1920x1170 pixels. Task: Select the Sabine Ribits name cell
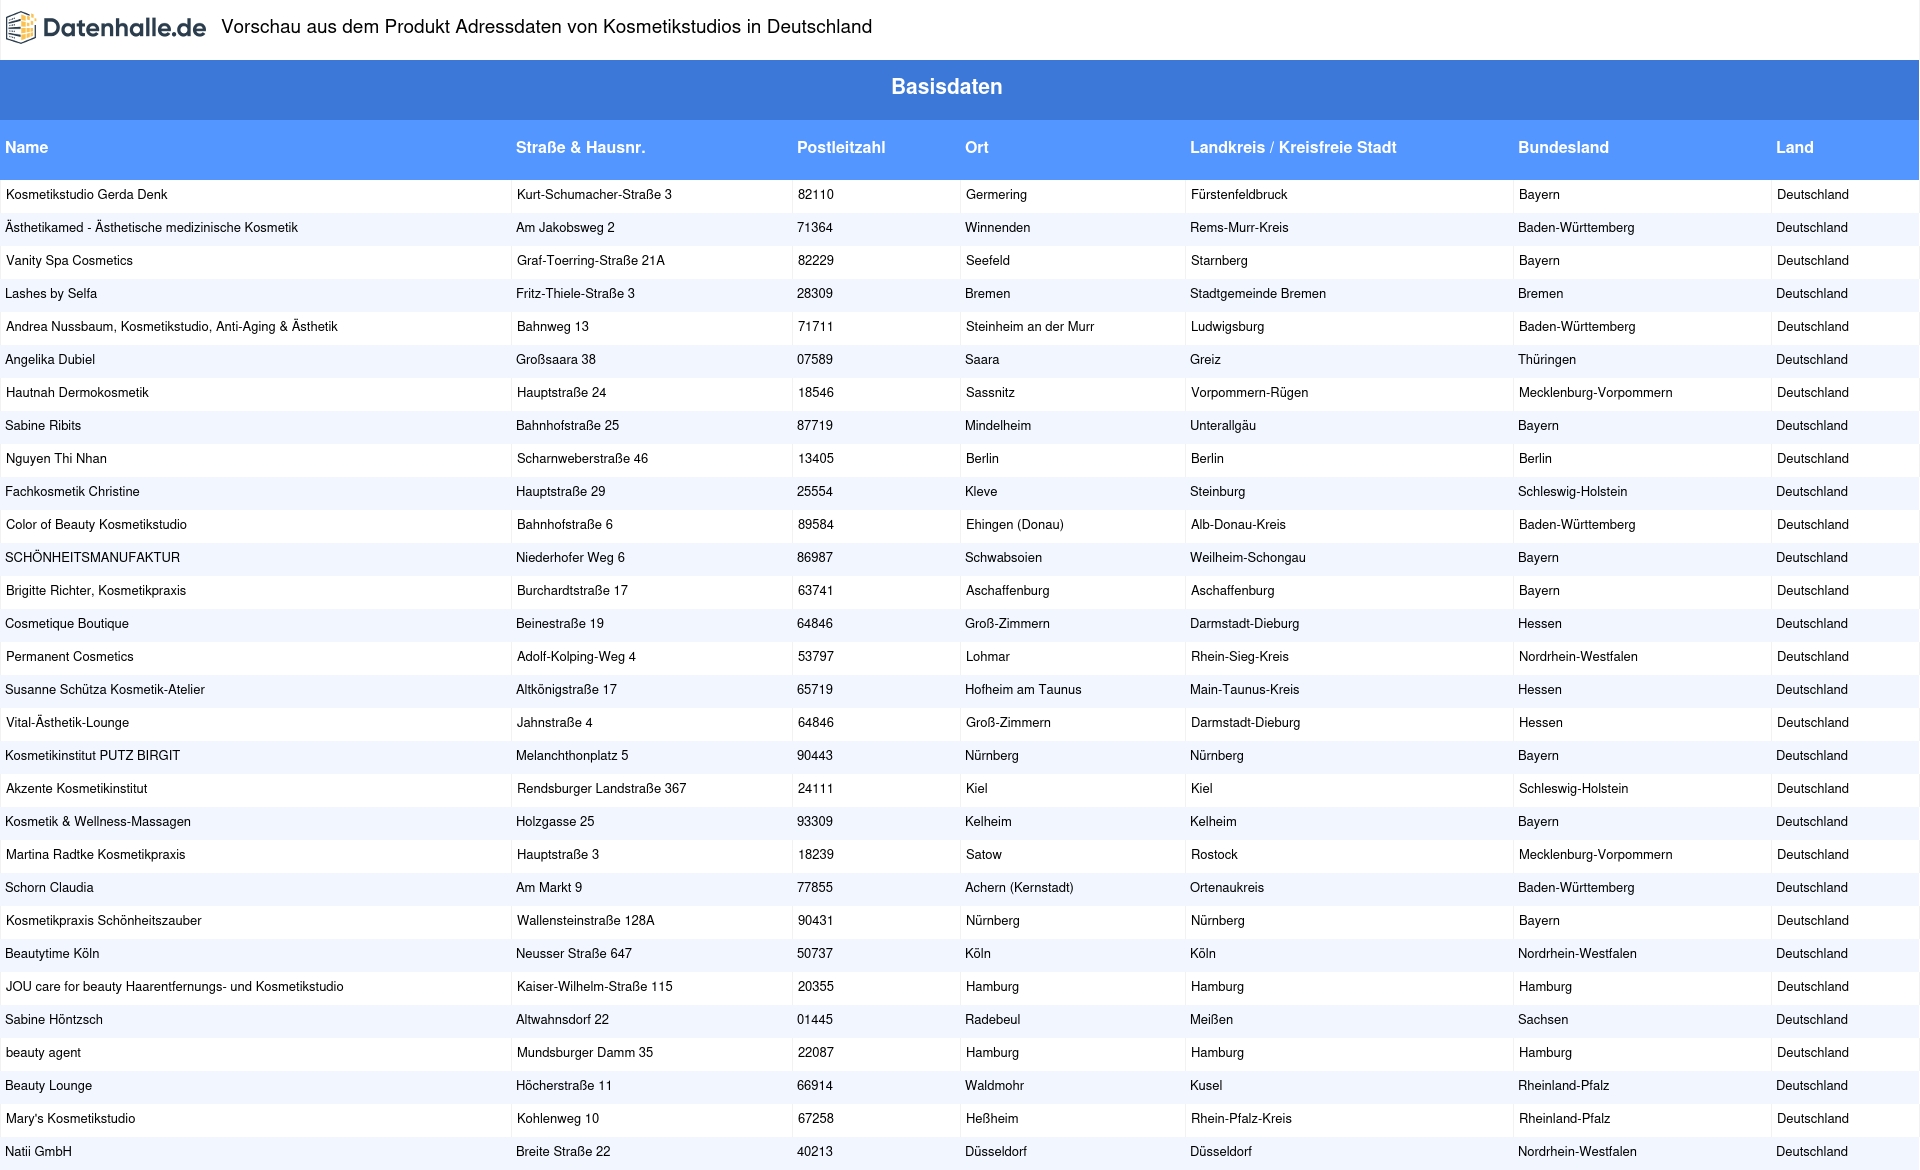pyautogui.click(x=43, y=426)
